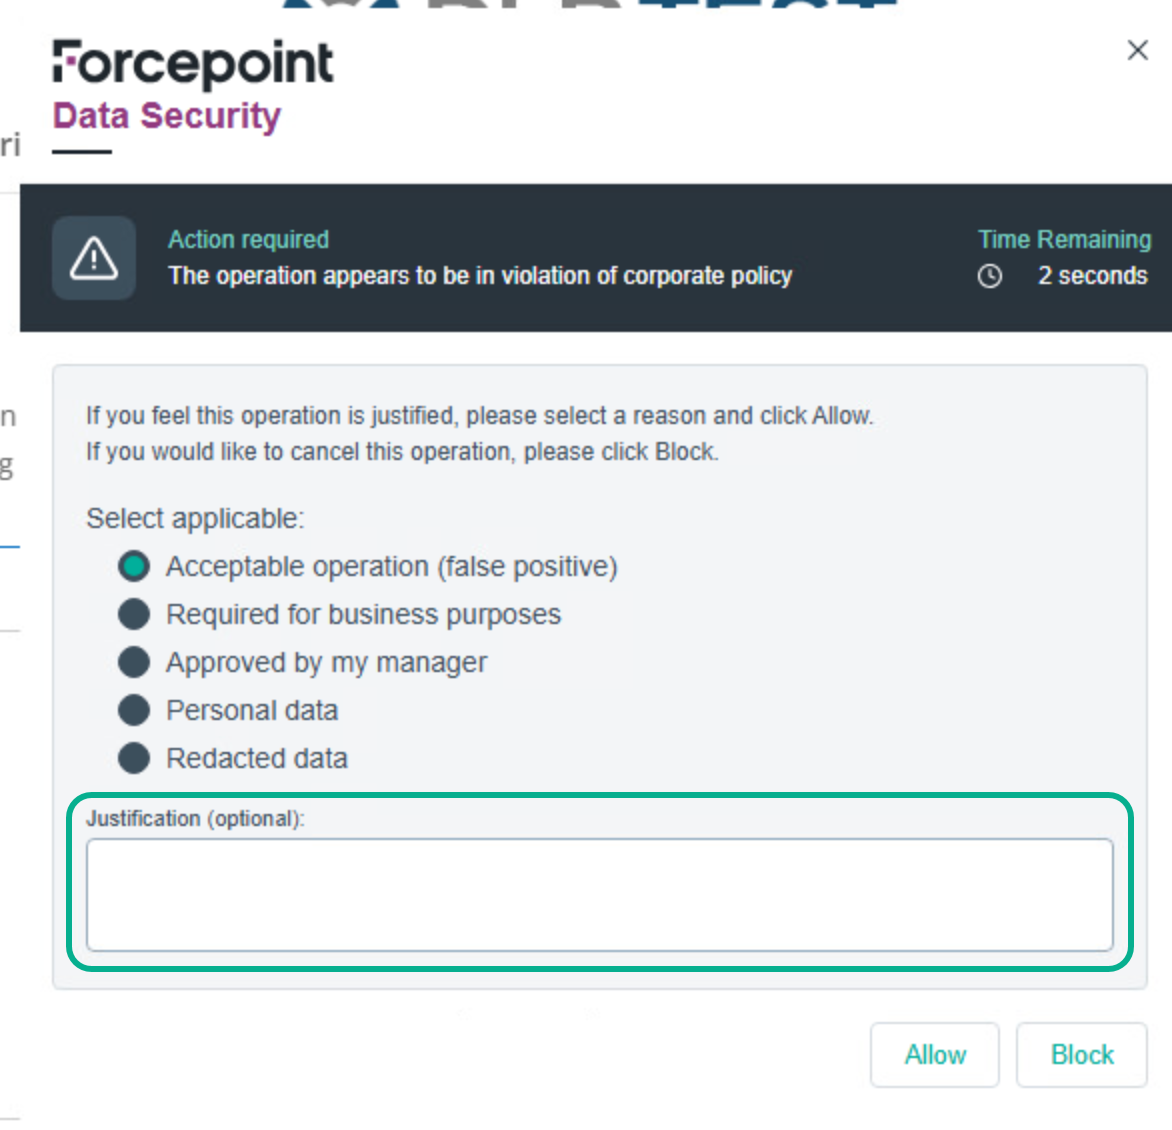Image resolution: width=1172 pixels, height=1130 pixels.
Task: Click the Data Security heading
Action: pyautogui.click(x=167, y=116)
